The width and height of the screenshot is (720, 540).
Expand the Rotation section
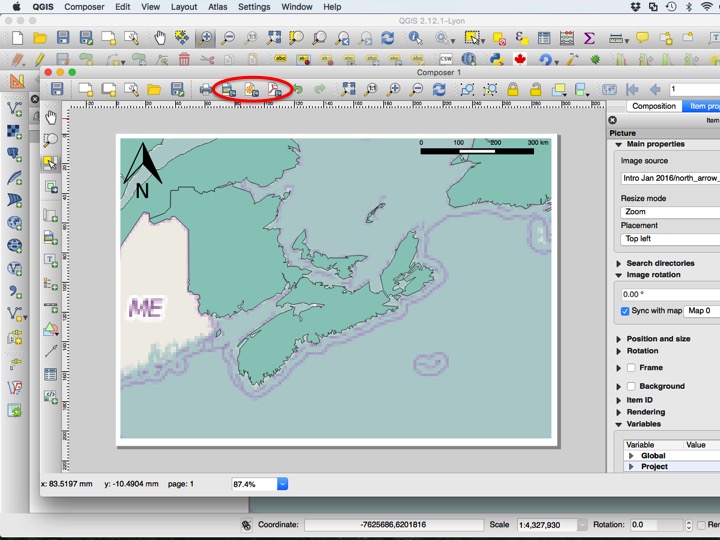(x=619, y=351)
